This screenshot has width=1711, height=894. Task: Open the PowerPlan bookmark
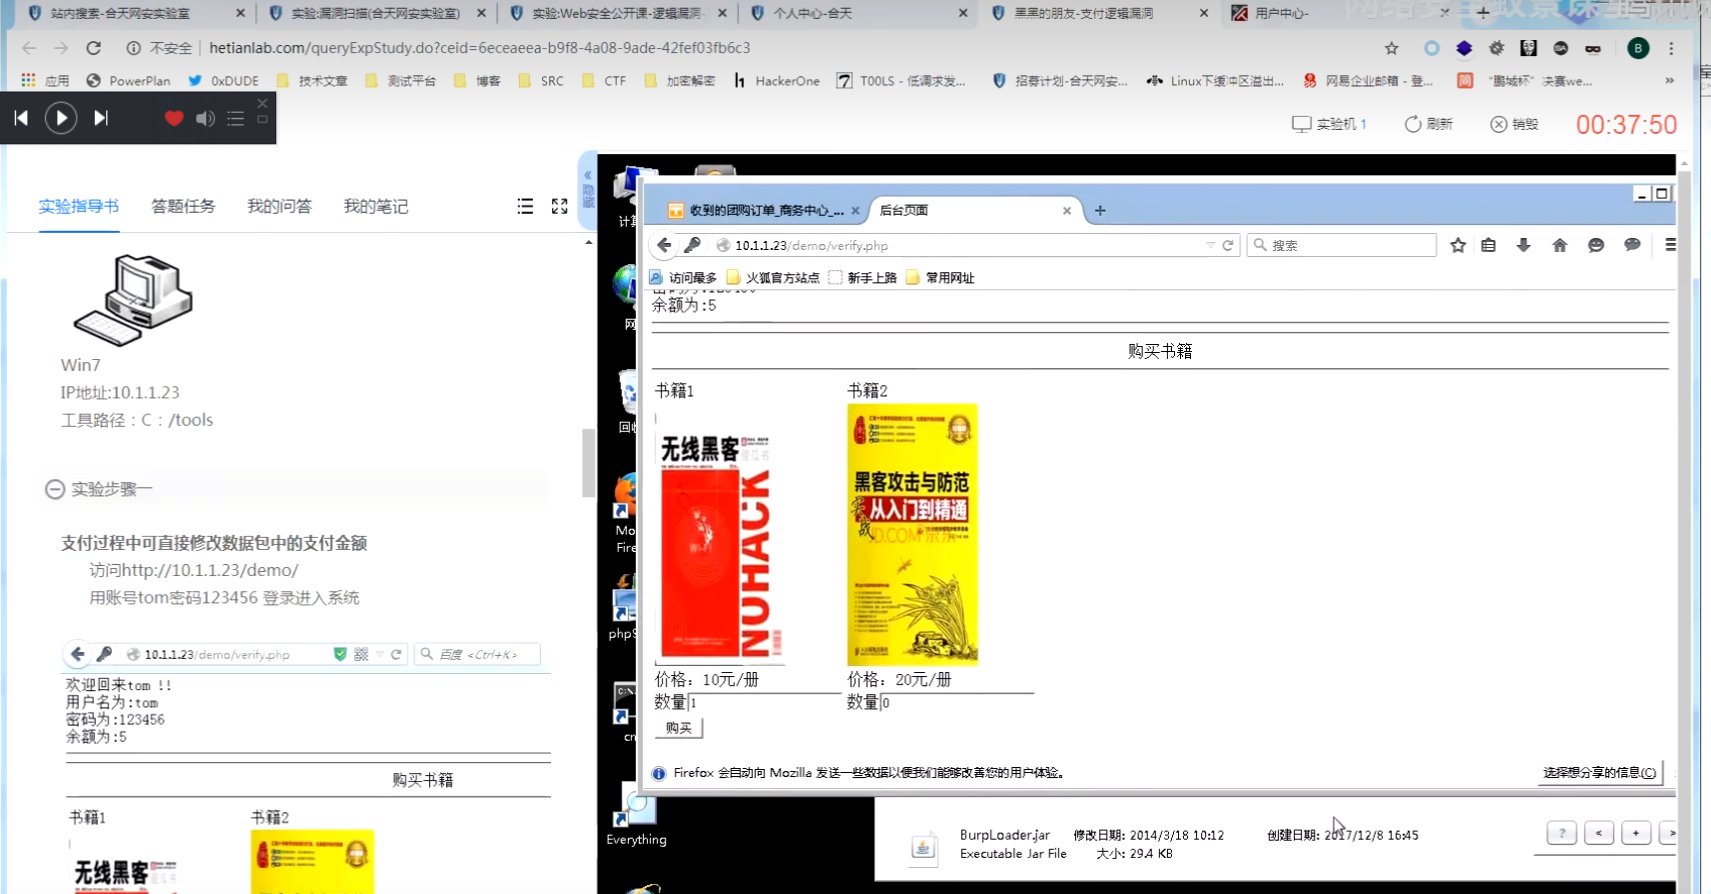point(129,81)
